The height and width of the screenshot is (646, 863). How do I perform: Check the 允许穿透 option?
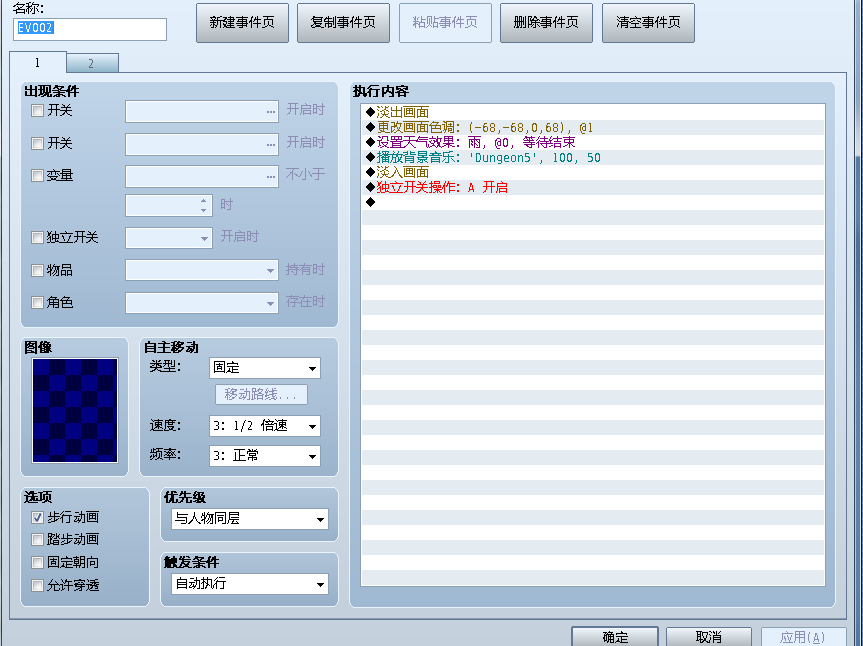pyautogui.click(x=37, y=585)
